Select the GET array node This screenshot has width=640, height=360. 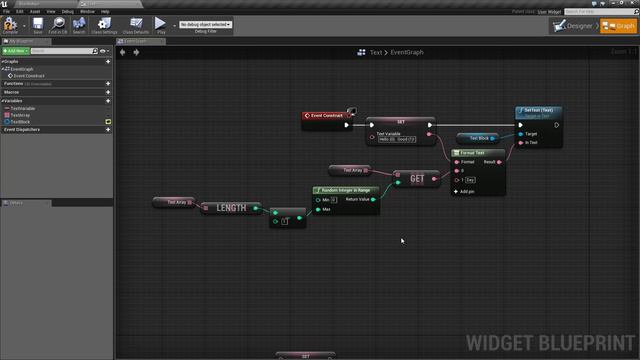click(417, 179)
